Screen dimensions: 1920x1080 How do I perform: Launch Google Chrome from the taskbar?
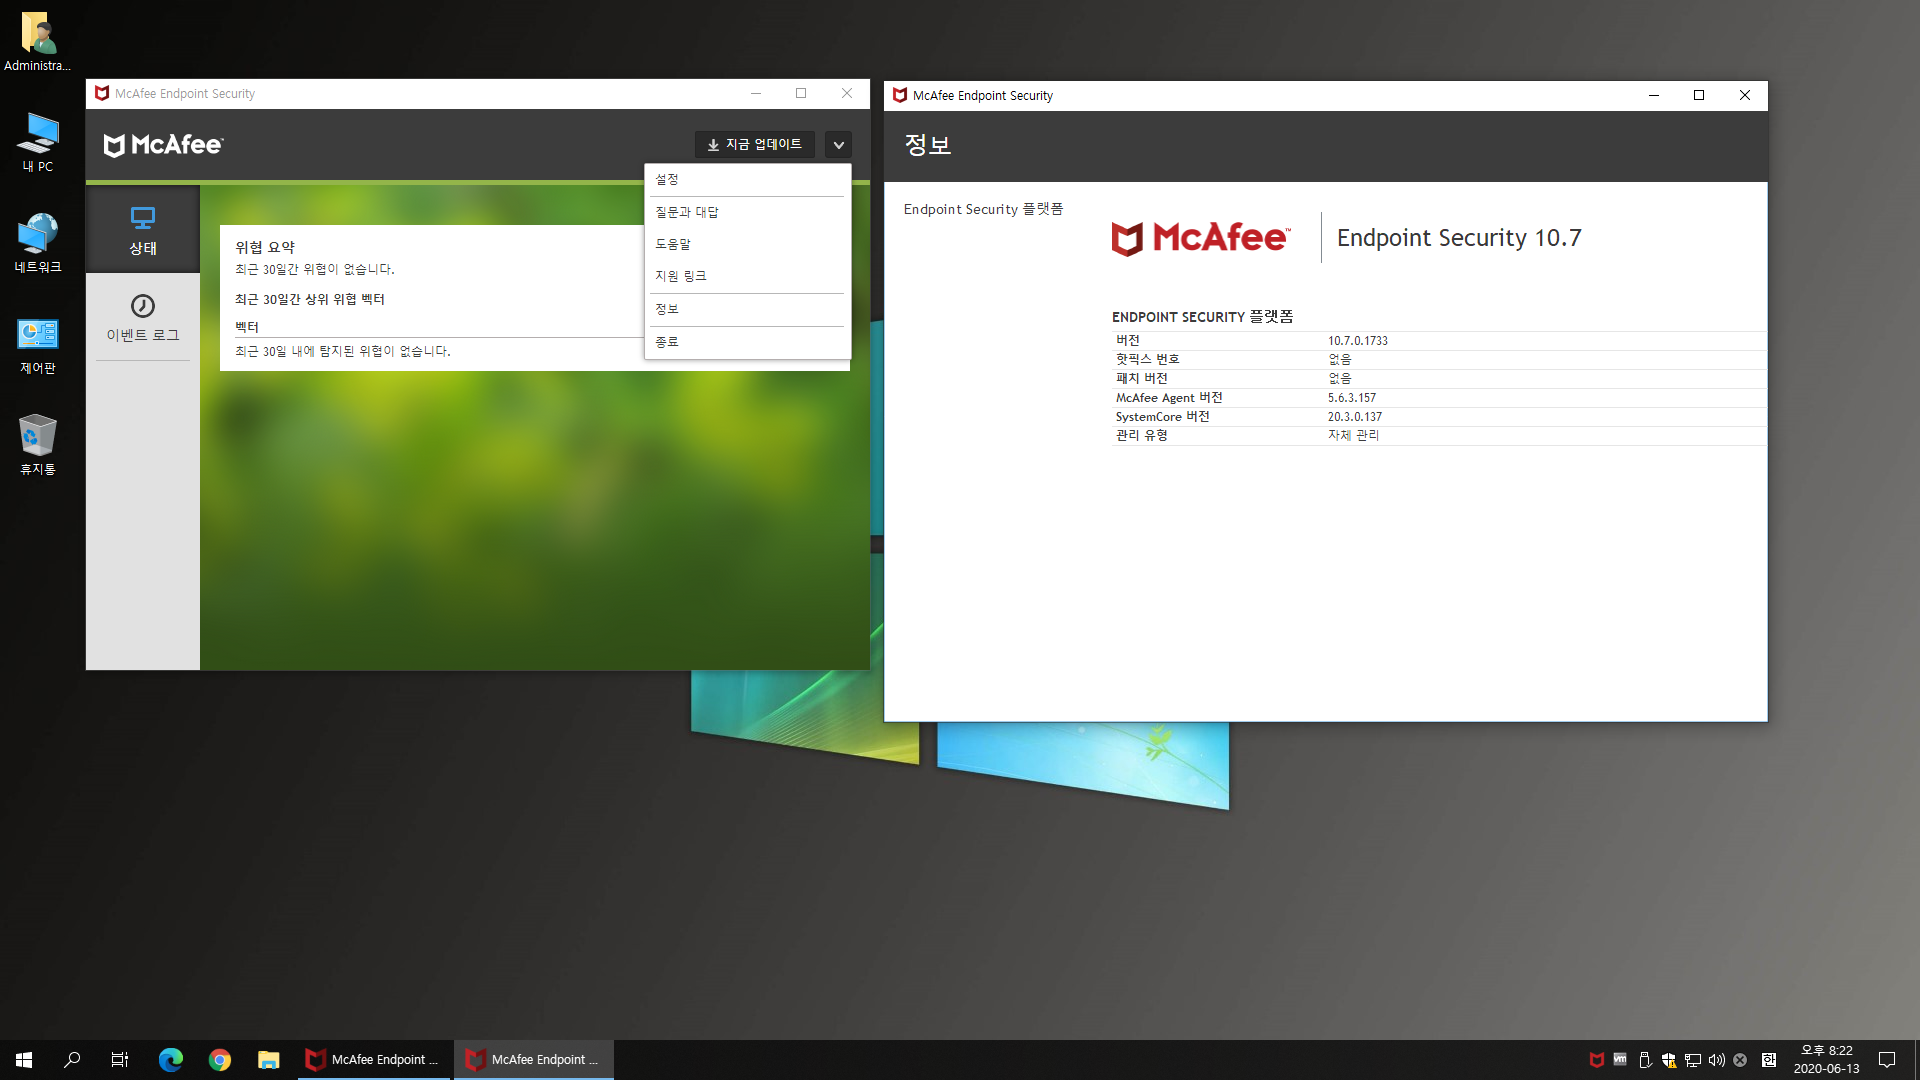point(220,1060)
